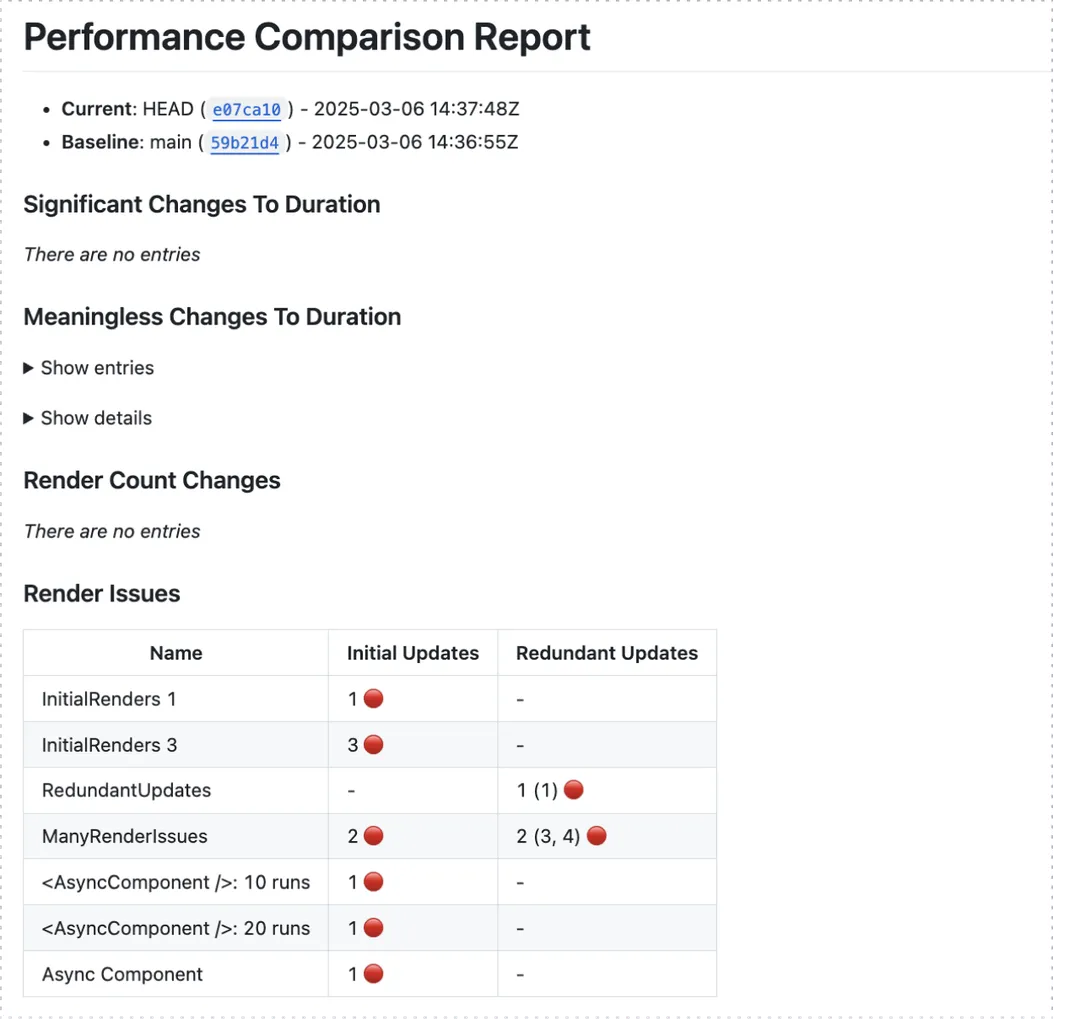1080x1019 pixels.
Task: Click the red circle under Initial Updates for ManyRenderIssues
Action: pyautogui.click(x=371, y=835)
